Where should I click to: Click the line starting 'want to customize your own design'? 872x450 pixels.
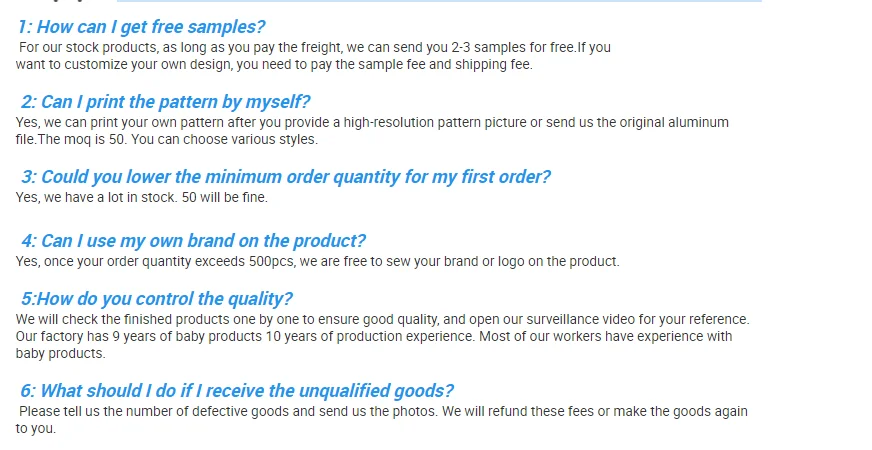click(x=274, y=65)
